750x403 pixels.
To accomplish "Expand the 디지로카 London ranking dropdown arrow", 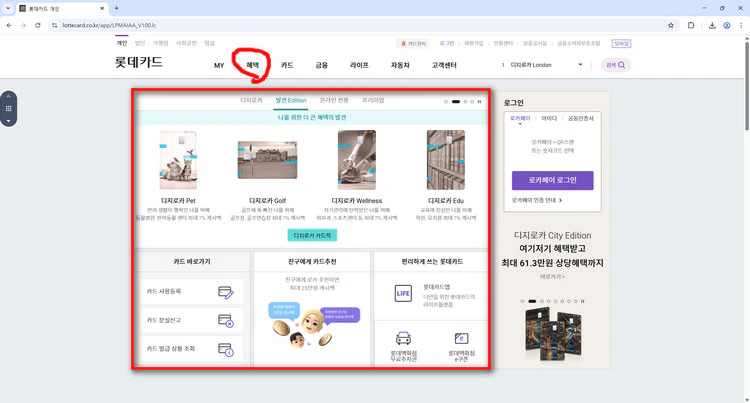I will click(x=580, y=65).
